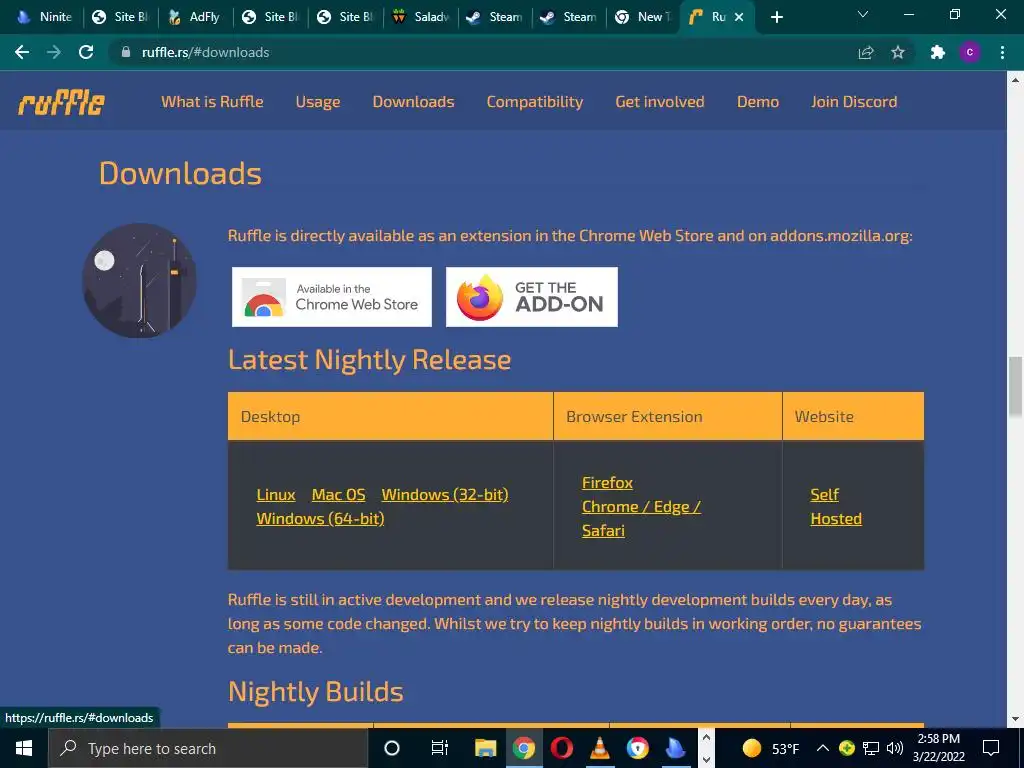Open Usage in the site navigation
Image resolution: width=1024 pixels, height=768 pixels.
(x=317, y=102)
